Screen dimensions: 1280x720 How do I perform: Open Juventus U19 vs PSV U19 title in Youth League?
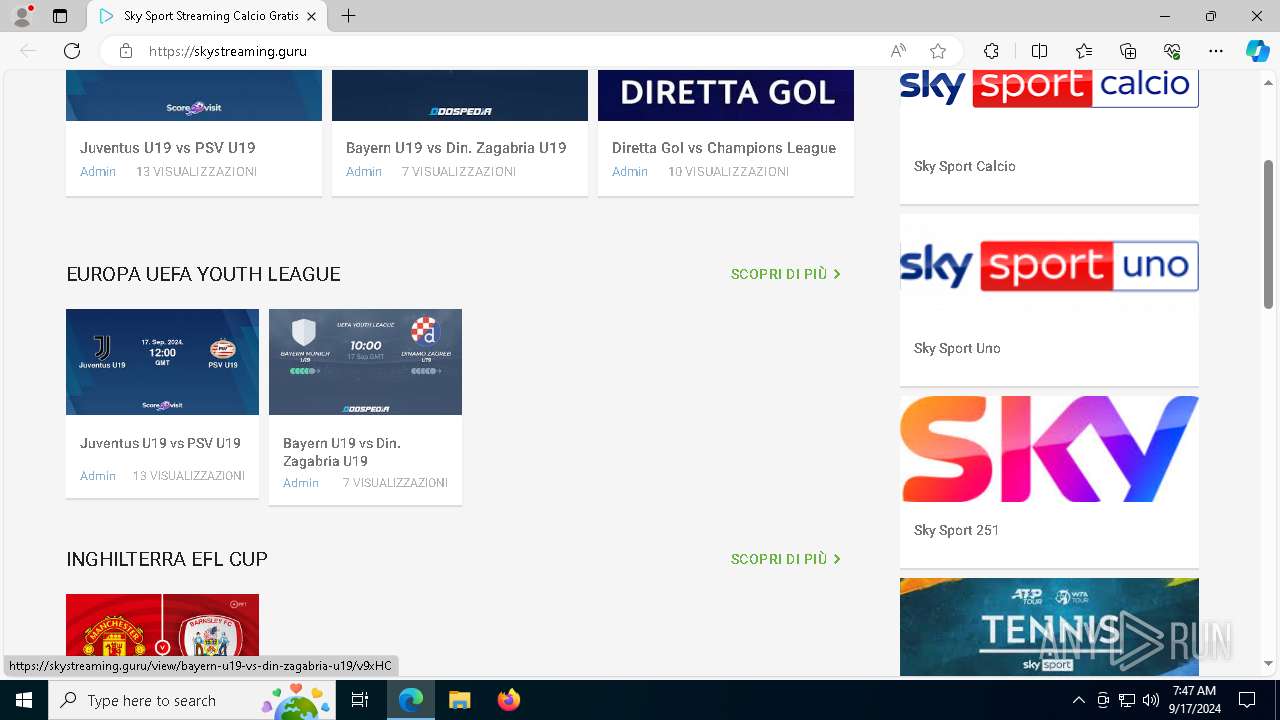tap(160, 443)
